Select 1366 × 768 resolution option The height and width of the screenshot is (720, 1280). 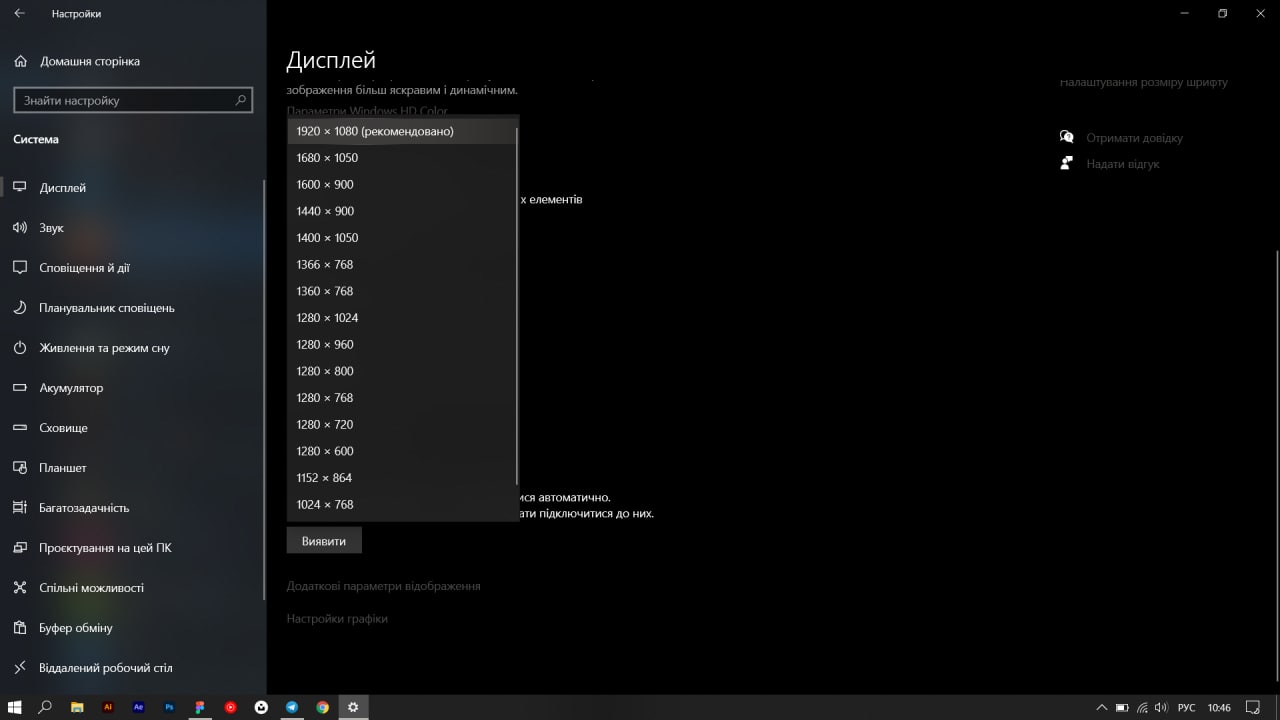tap(401, 264)
